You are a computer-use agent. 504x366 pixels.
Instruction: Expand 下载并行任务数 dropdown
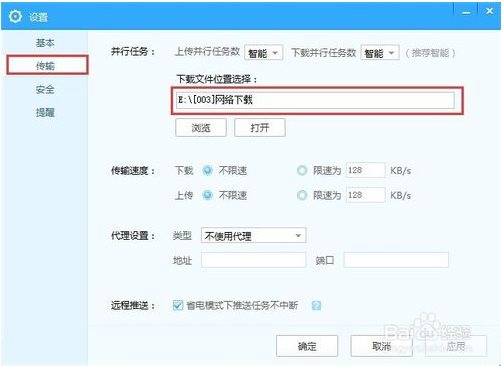tap(380, 53)
